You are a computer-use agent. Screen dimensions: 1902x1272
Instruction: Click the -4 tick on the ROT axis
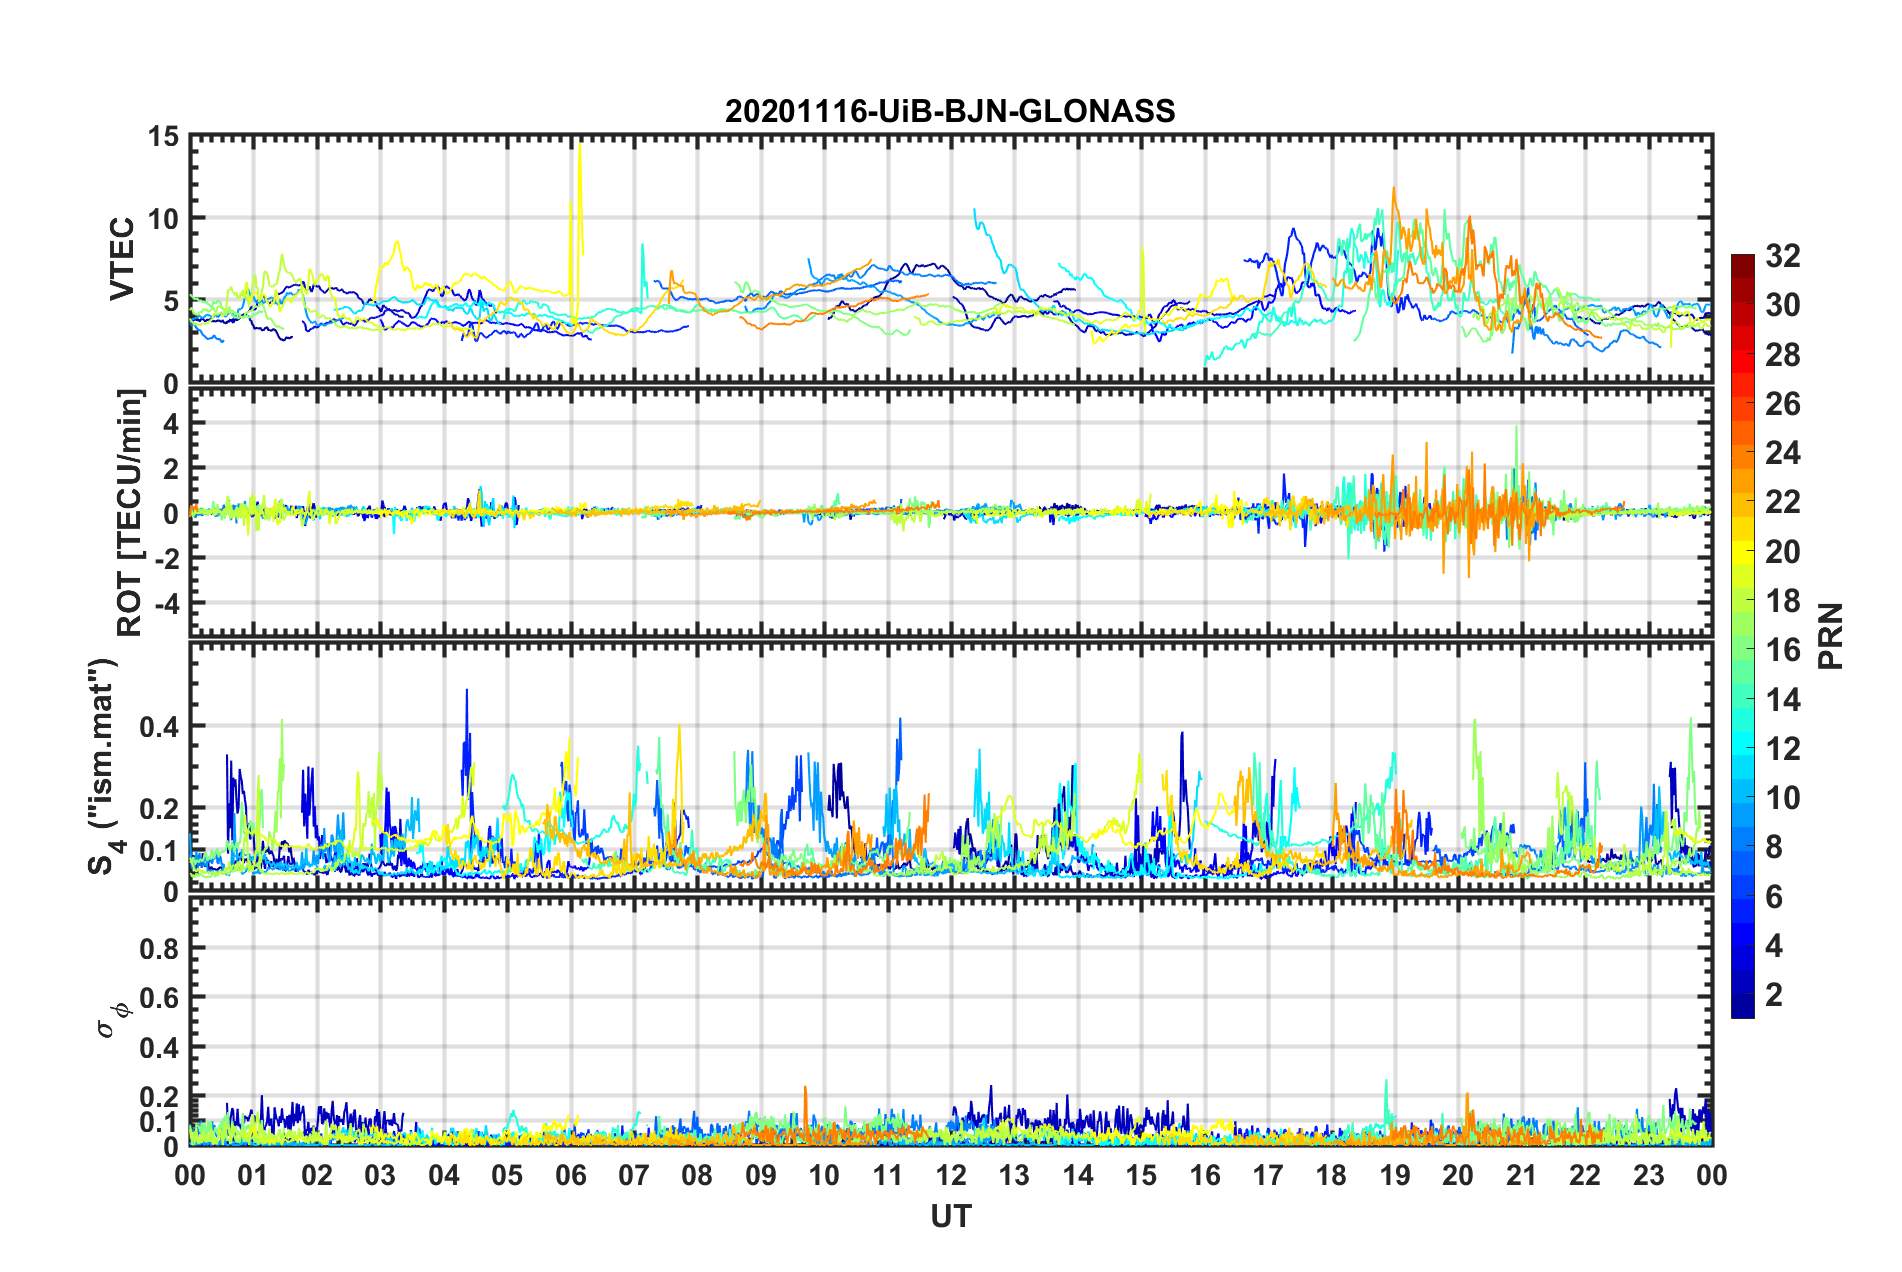(165, 603)
